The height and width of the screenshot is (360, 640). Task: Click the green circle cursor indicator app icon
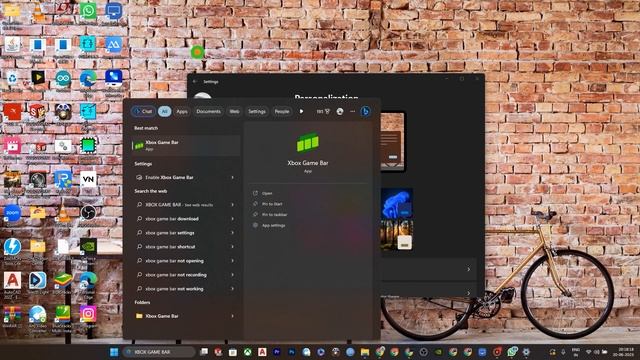pos(198,52)
